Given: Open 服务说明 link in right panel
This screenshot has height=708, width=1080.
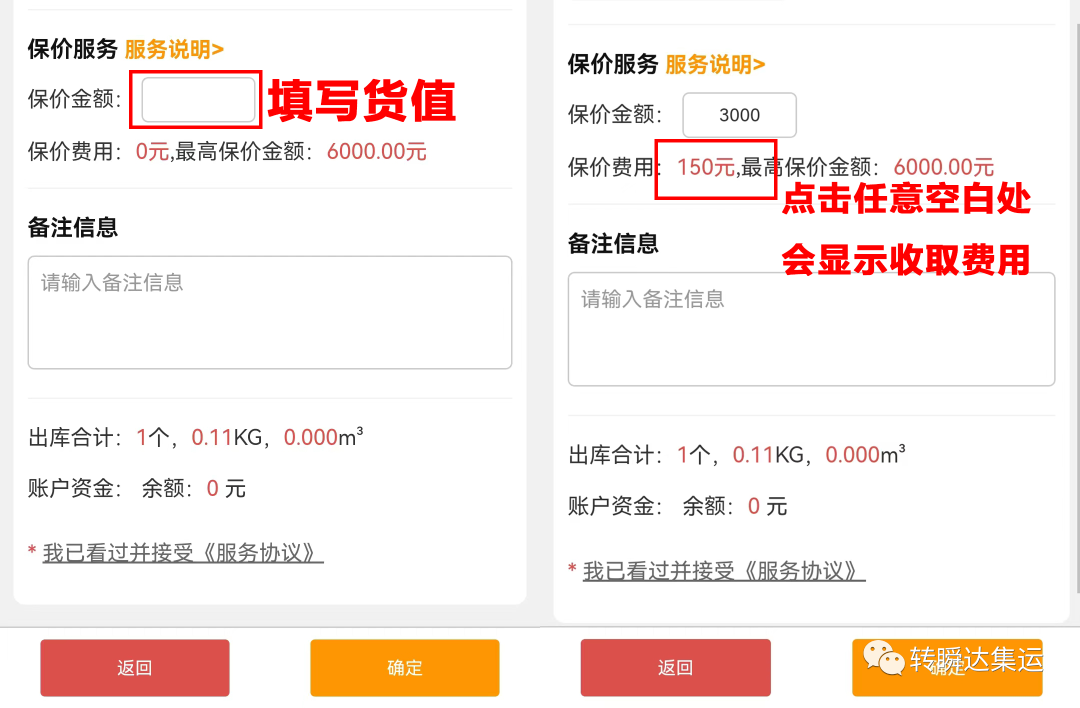Looking at the screenshot, I should coord(715,65).
